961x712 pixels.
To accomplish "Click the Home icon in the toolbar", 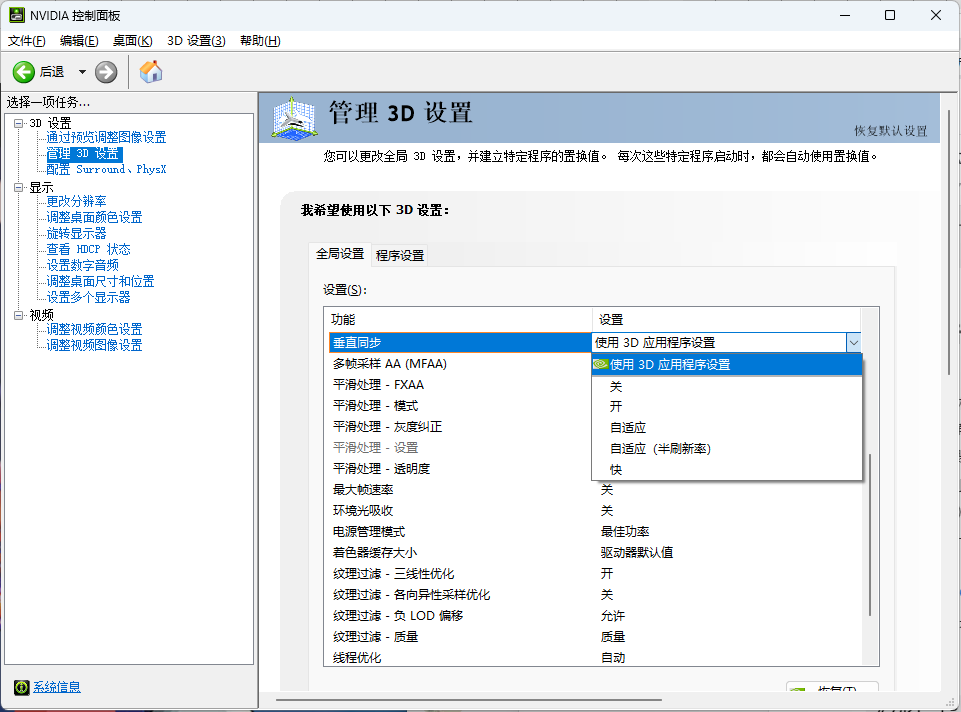I will (151, 71).
